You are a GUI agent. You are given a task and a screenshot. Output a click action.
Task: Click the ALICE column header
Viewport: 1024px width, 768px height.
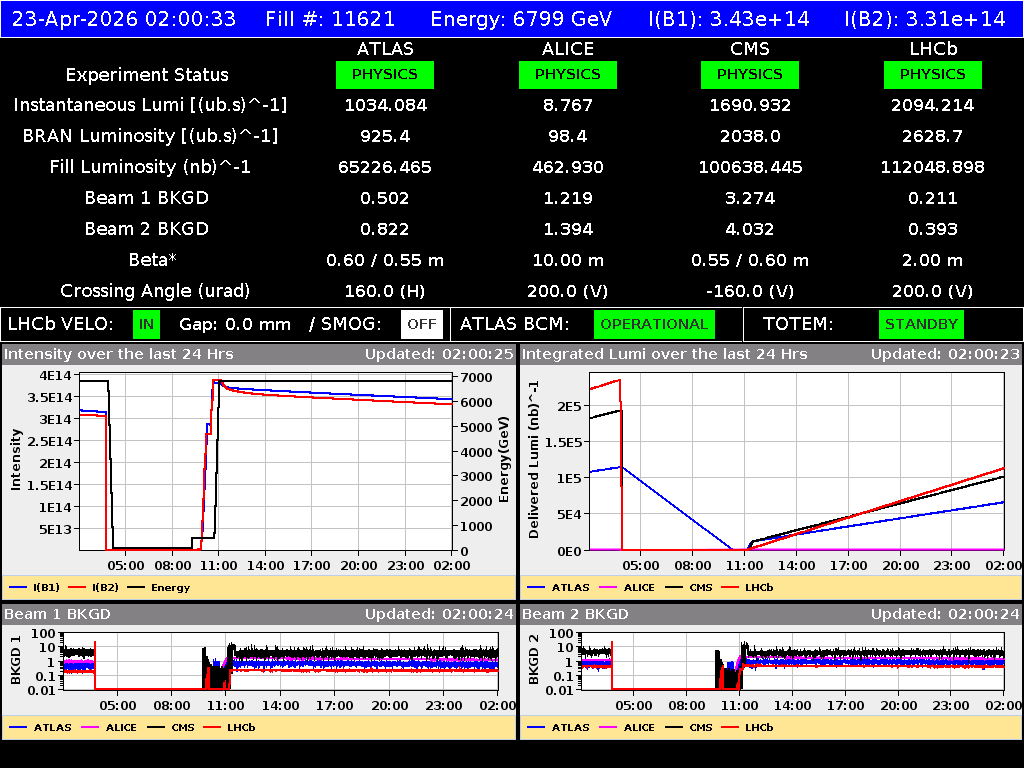click(568, 49)
